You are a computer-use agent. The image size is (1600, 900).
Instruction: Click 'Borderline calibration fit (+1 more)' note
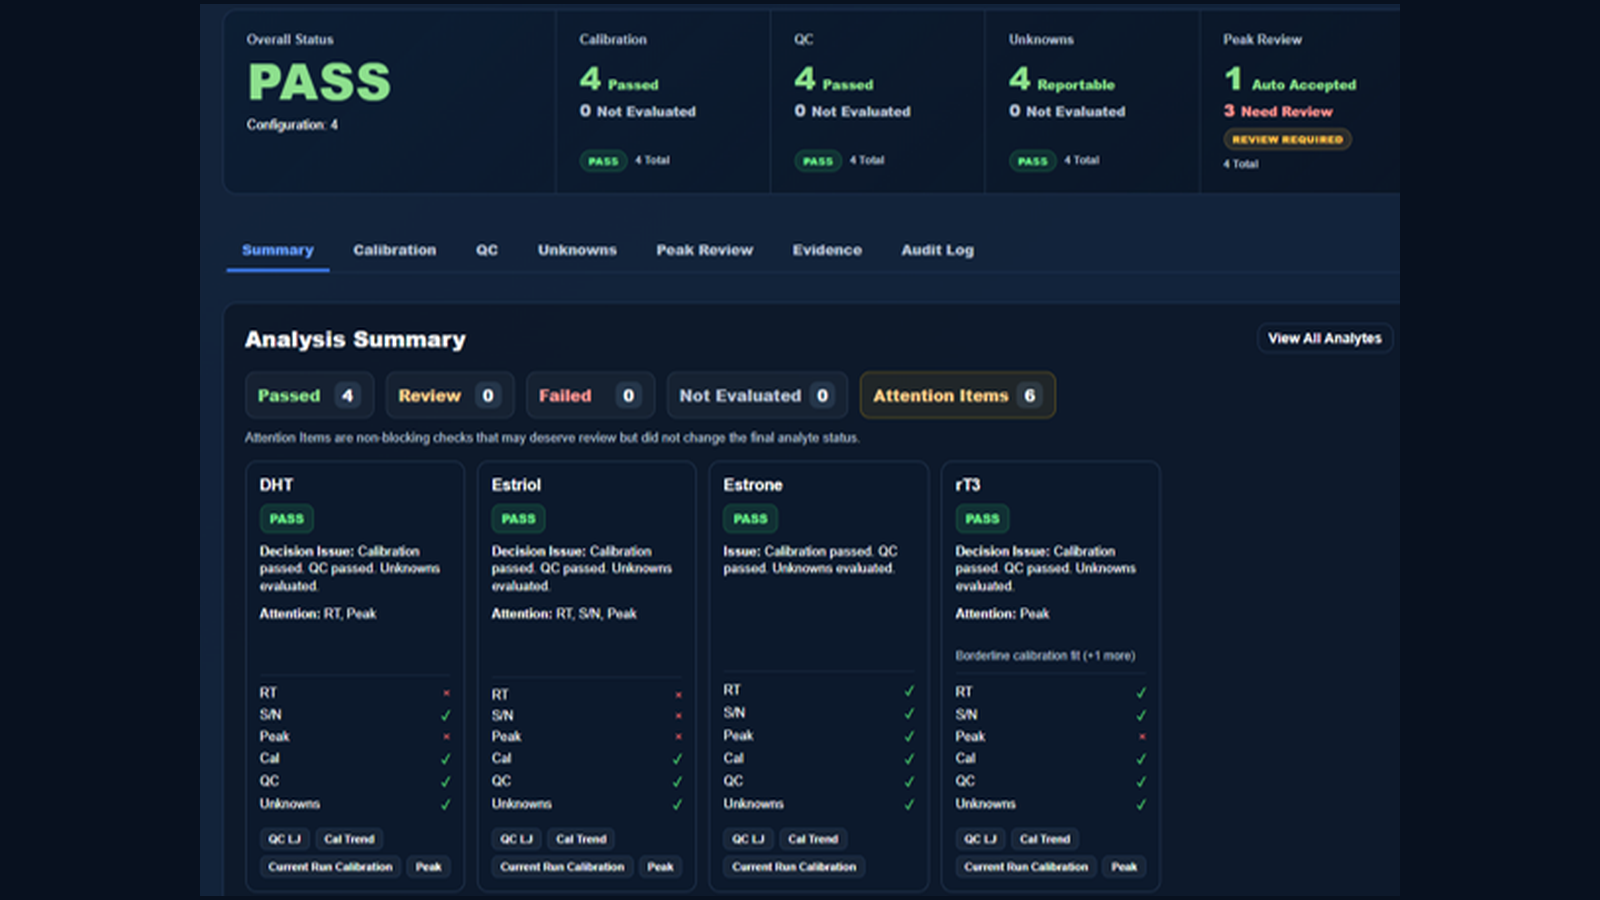pyautogui.click(x=1045, y=656)
